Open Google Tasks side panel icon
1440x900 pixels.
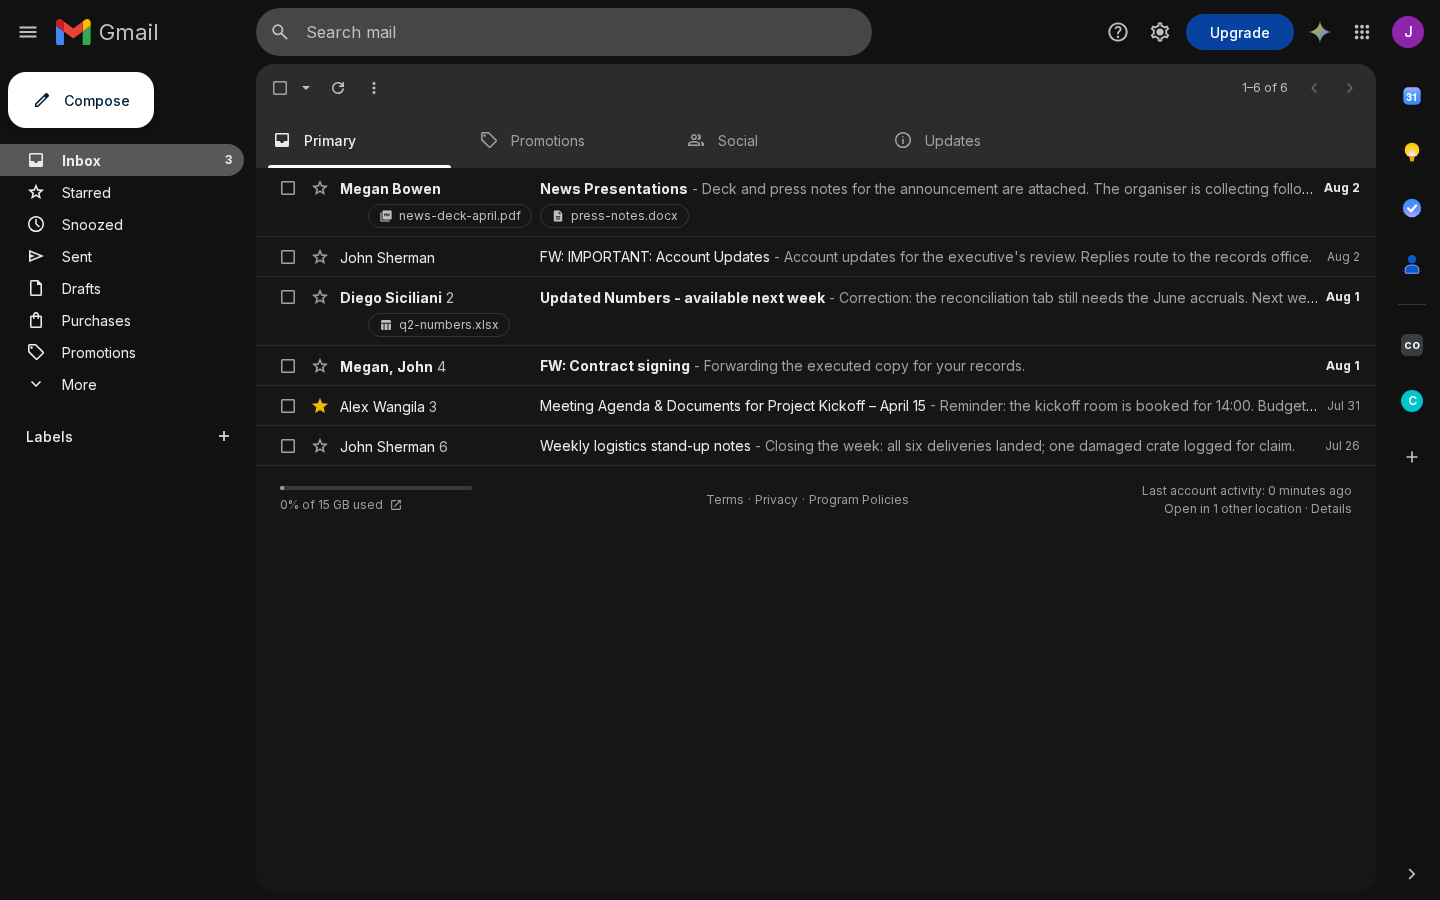[1412, 208]
